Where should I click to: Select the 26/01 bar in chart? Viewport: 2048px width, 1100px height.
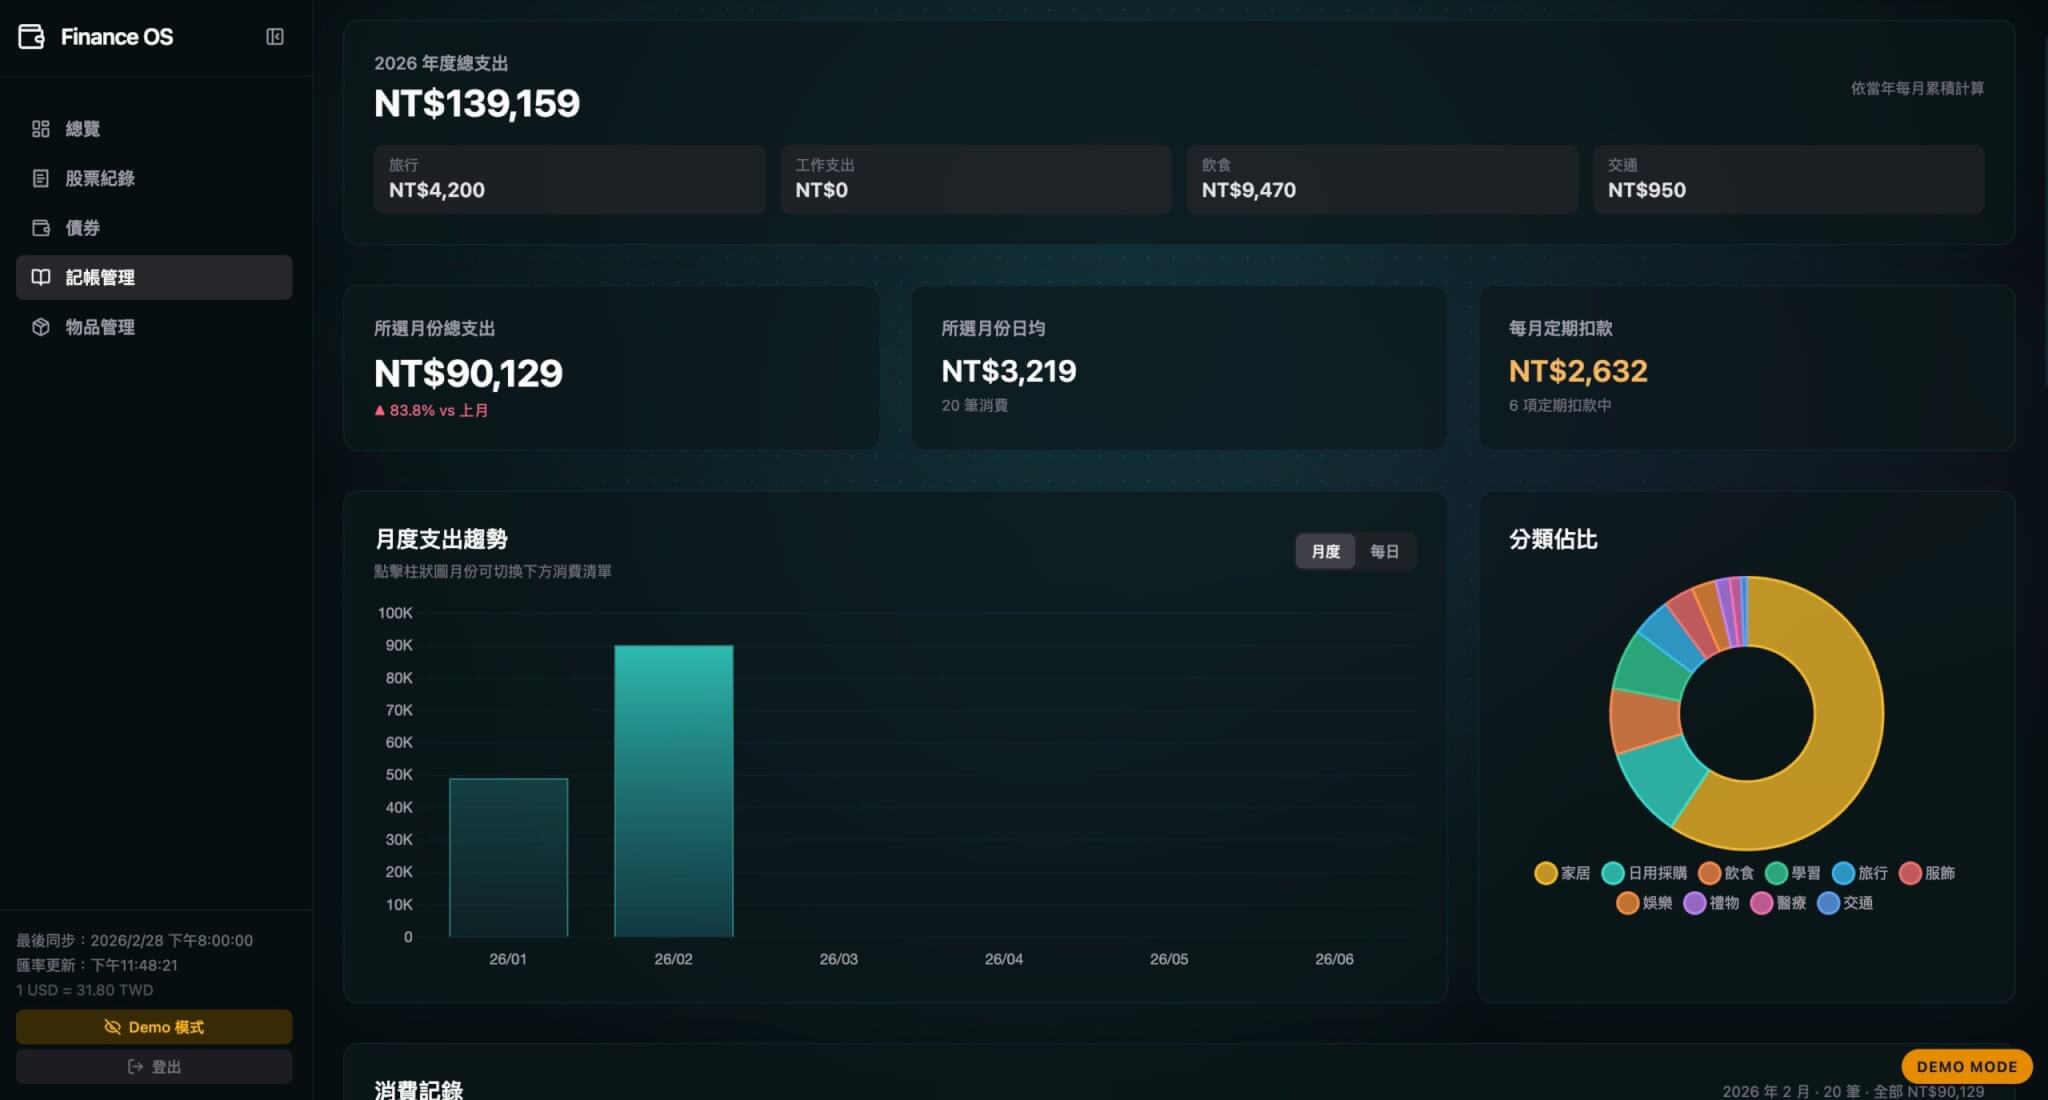tap(508, 857)
